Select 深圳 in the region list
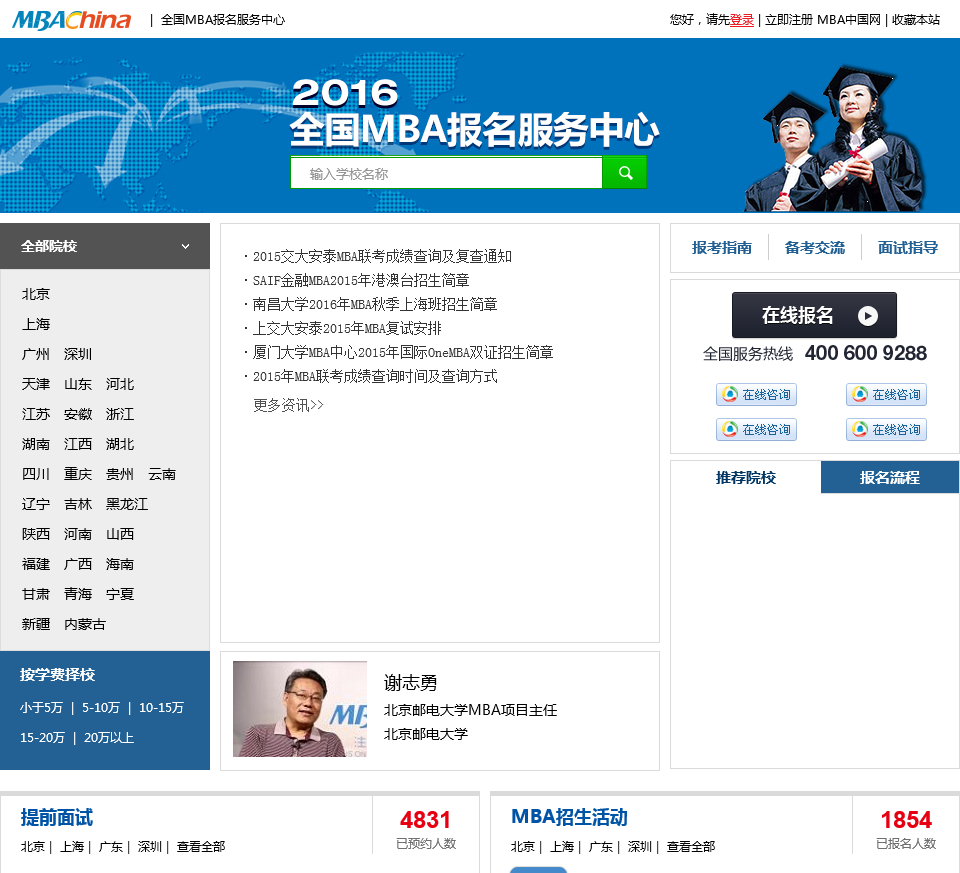 [78, 354]
